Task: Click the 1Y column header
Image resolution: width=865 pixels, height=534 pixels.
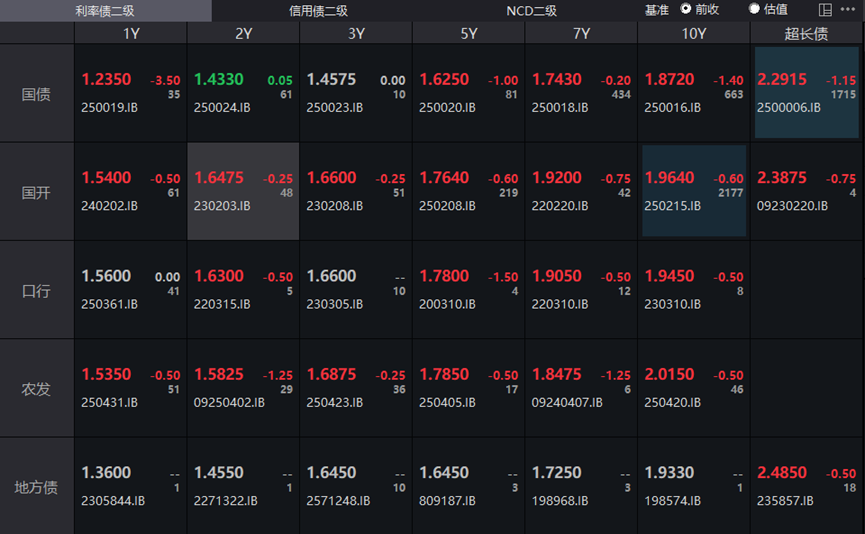Action: click(x=131, y=33)
